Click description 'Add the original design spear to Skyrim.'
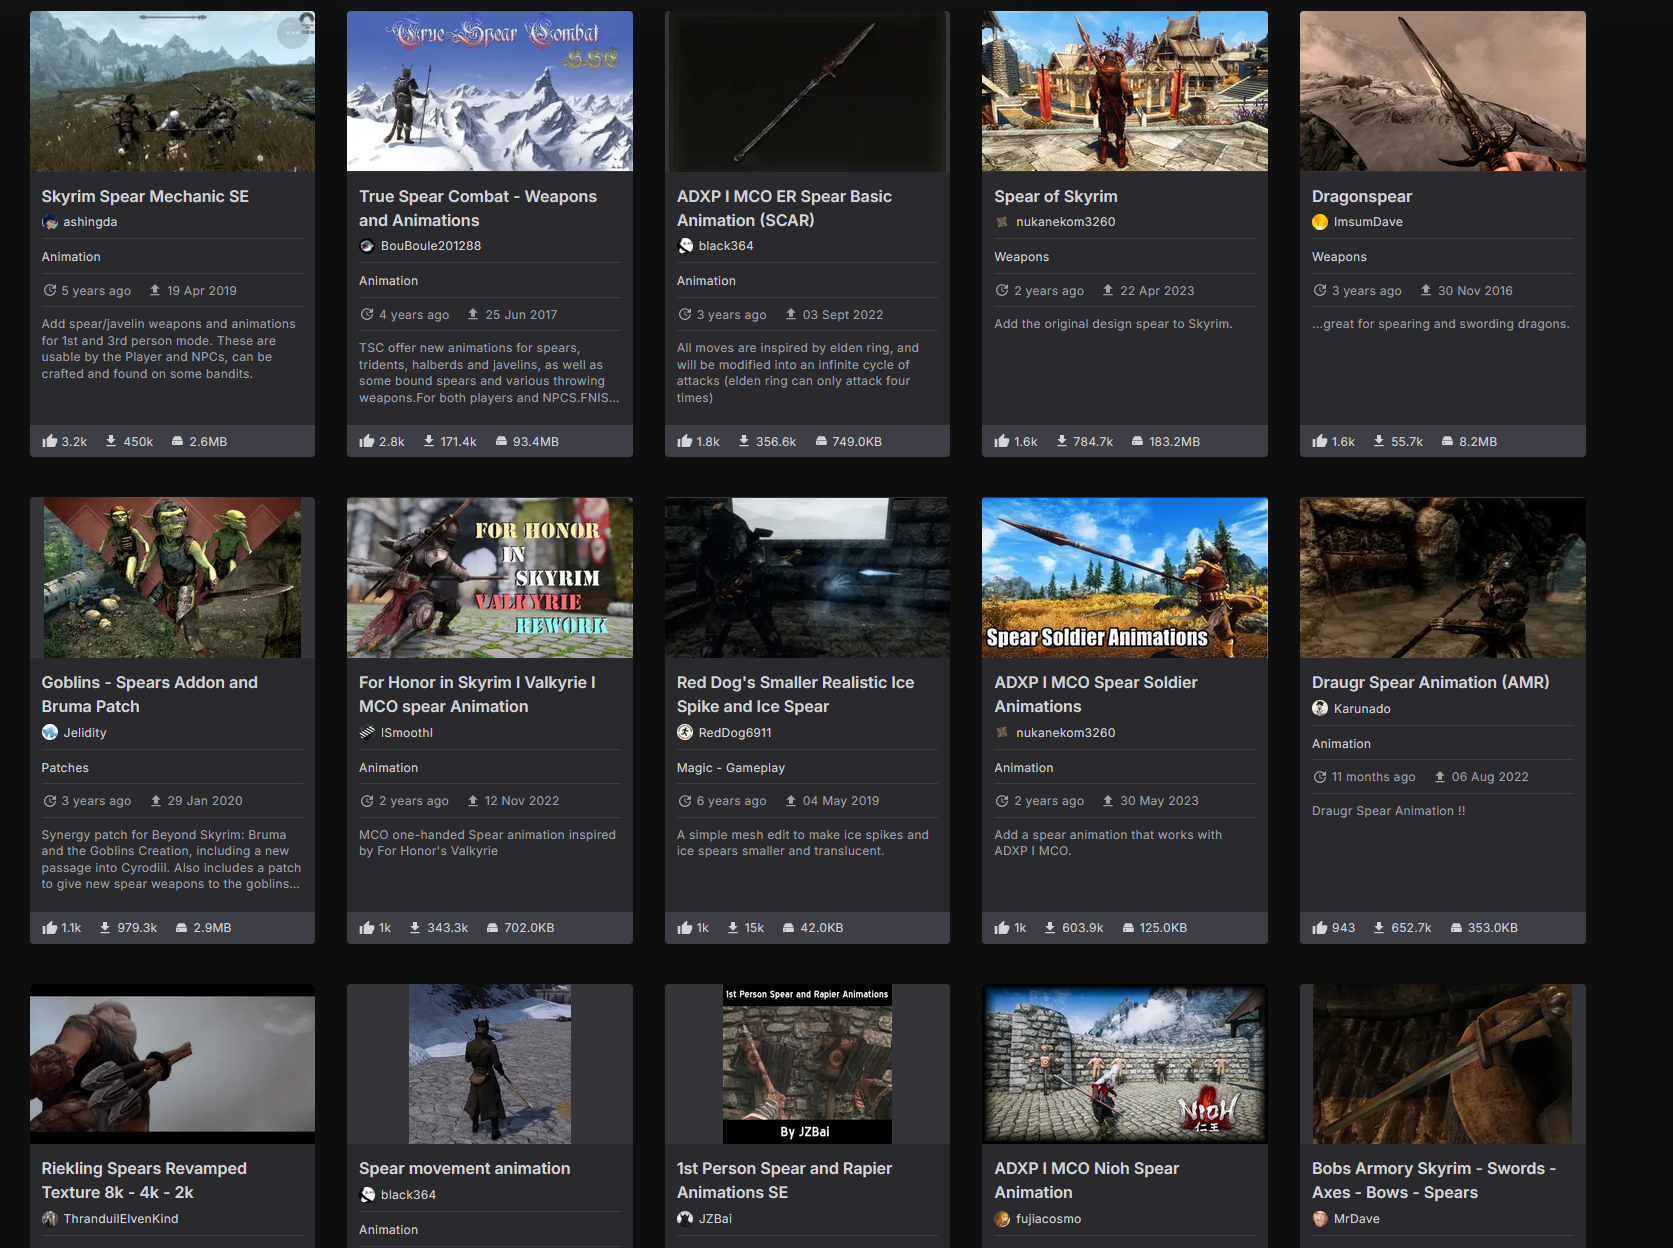1673x1248 pixels. point(1113,324)
